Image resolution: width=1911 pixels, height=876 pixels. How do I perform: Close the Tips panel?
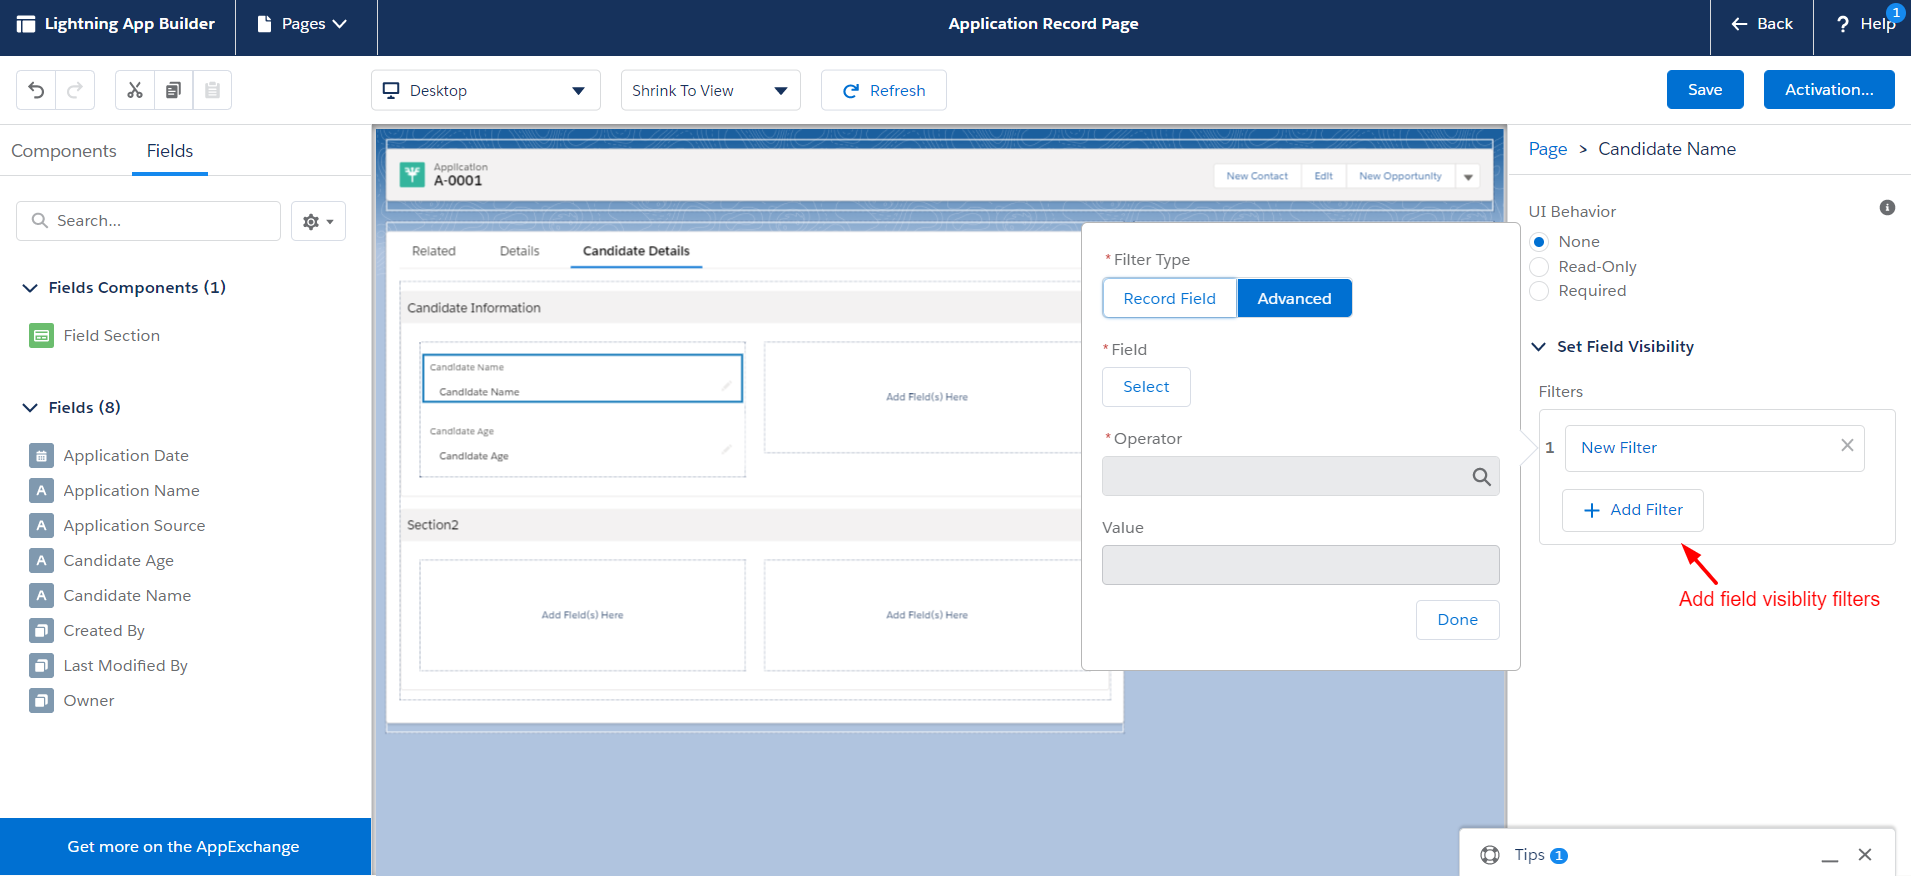(x=1865, y=855)
